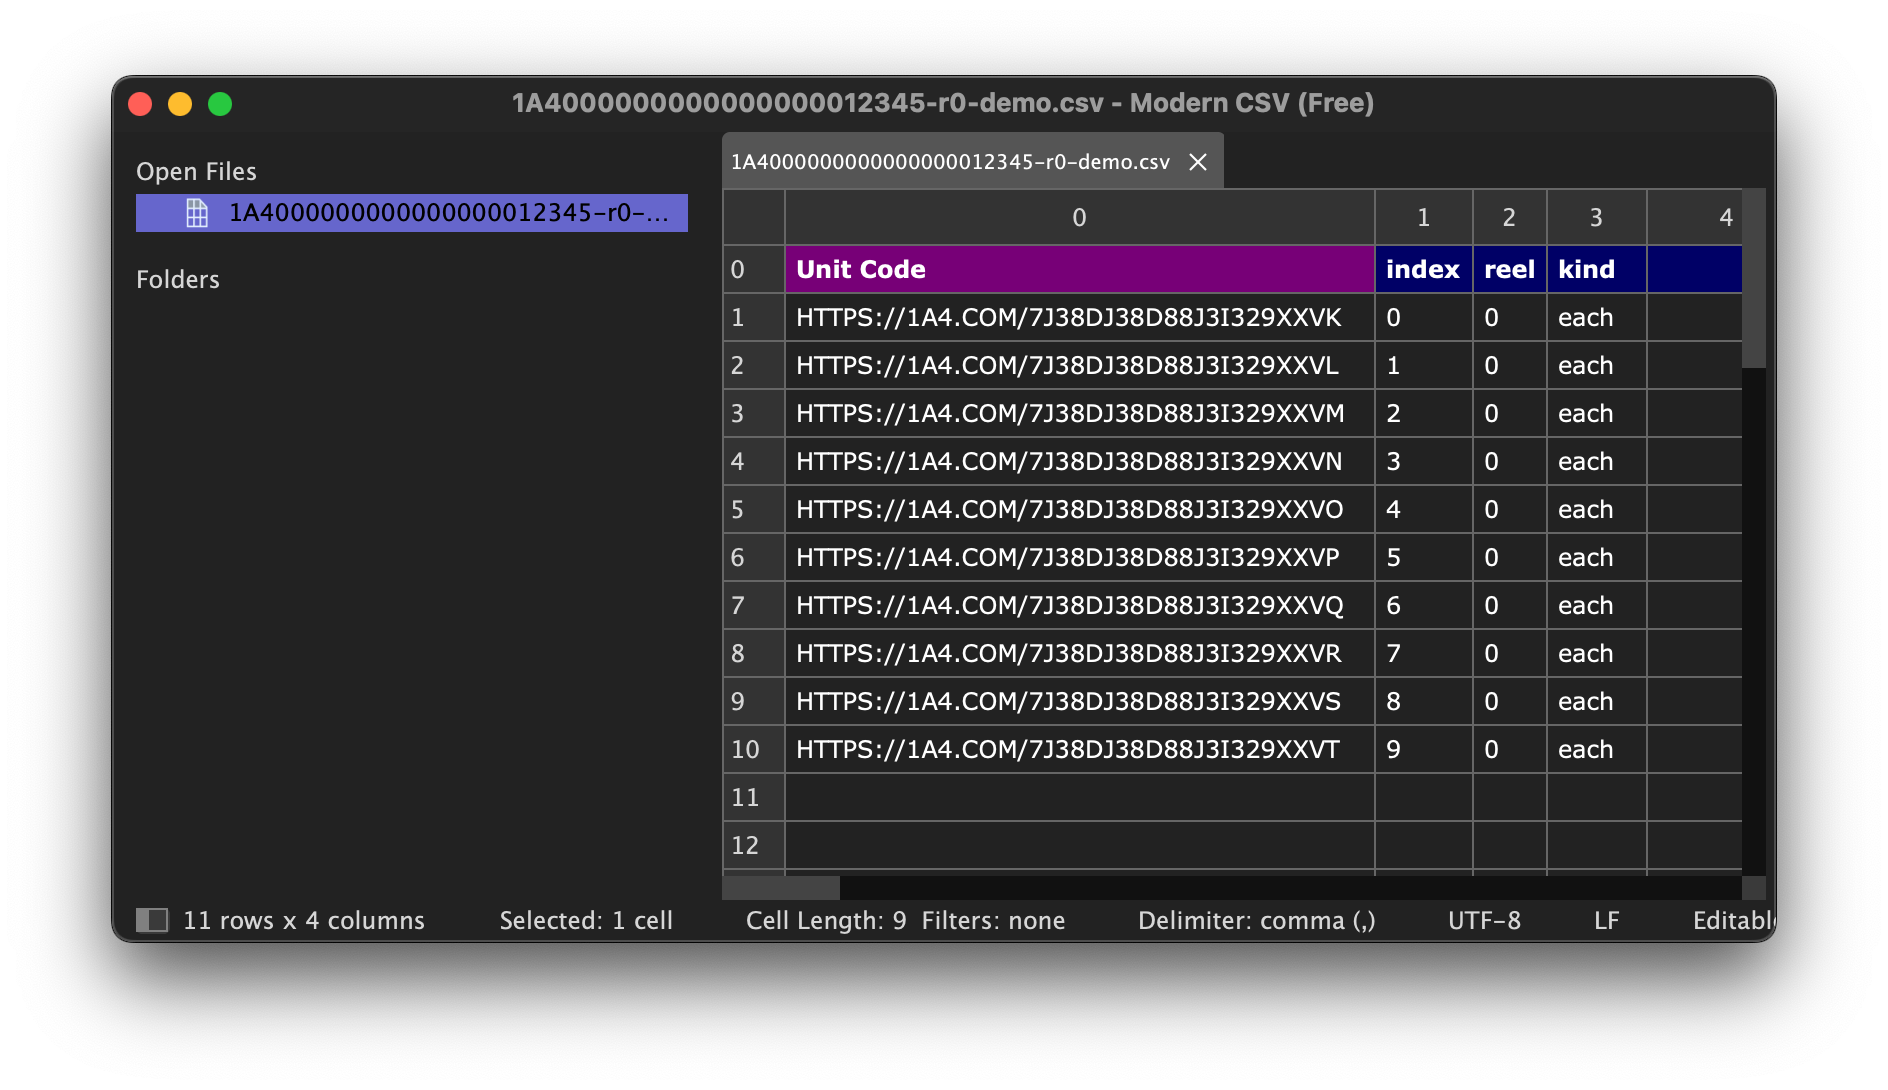Open the UTF-8 encoding selector
This screenshot has height=1090, width=1888.
[1484, 920]
